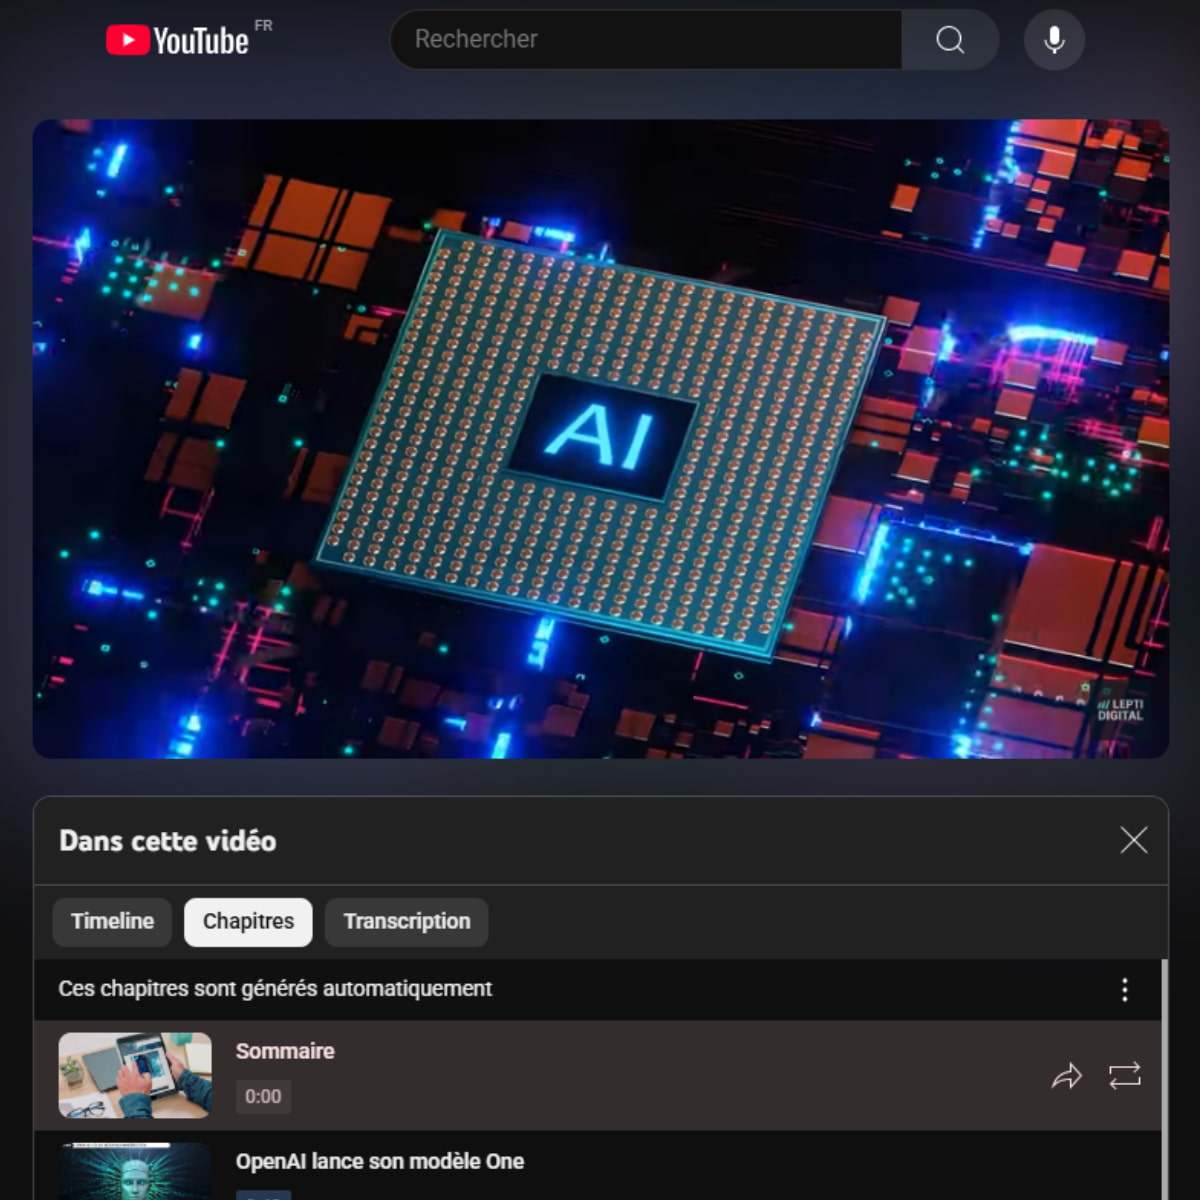This screenshot has width=1200, height=1200.
Task: Switch to the Timeline tab
Action: coord(112,921)
